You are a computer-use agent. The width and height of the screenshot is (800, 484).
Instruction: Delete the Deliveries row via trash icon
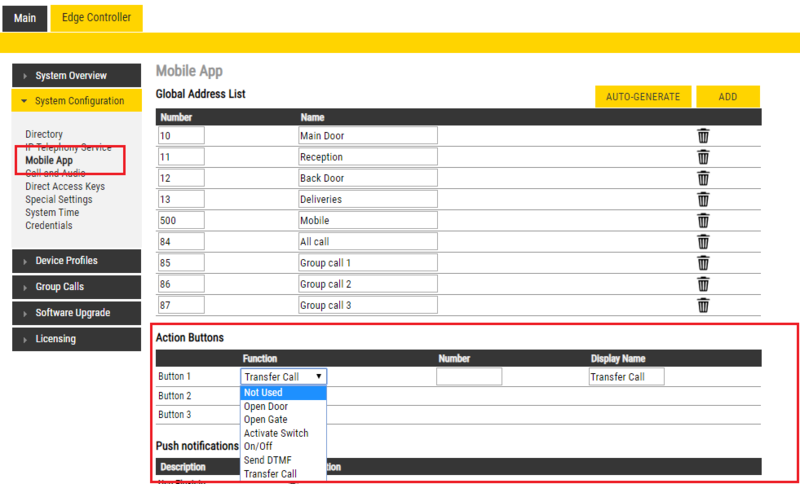703,199
